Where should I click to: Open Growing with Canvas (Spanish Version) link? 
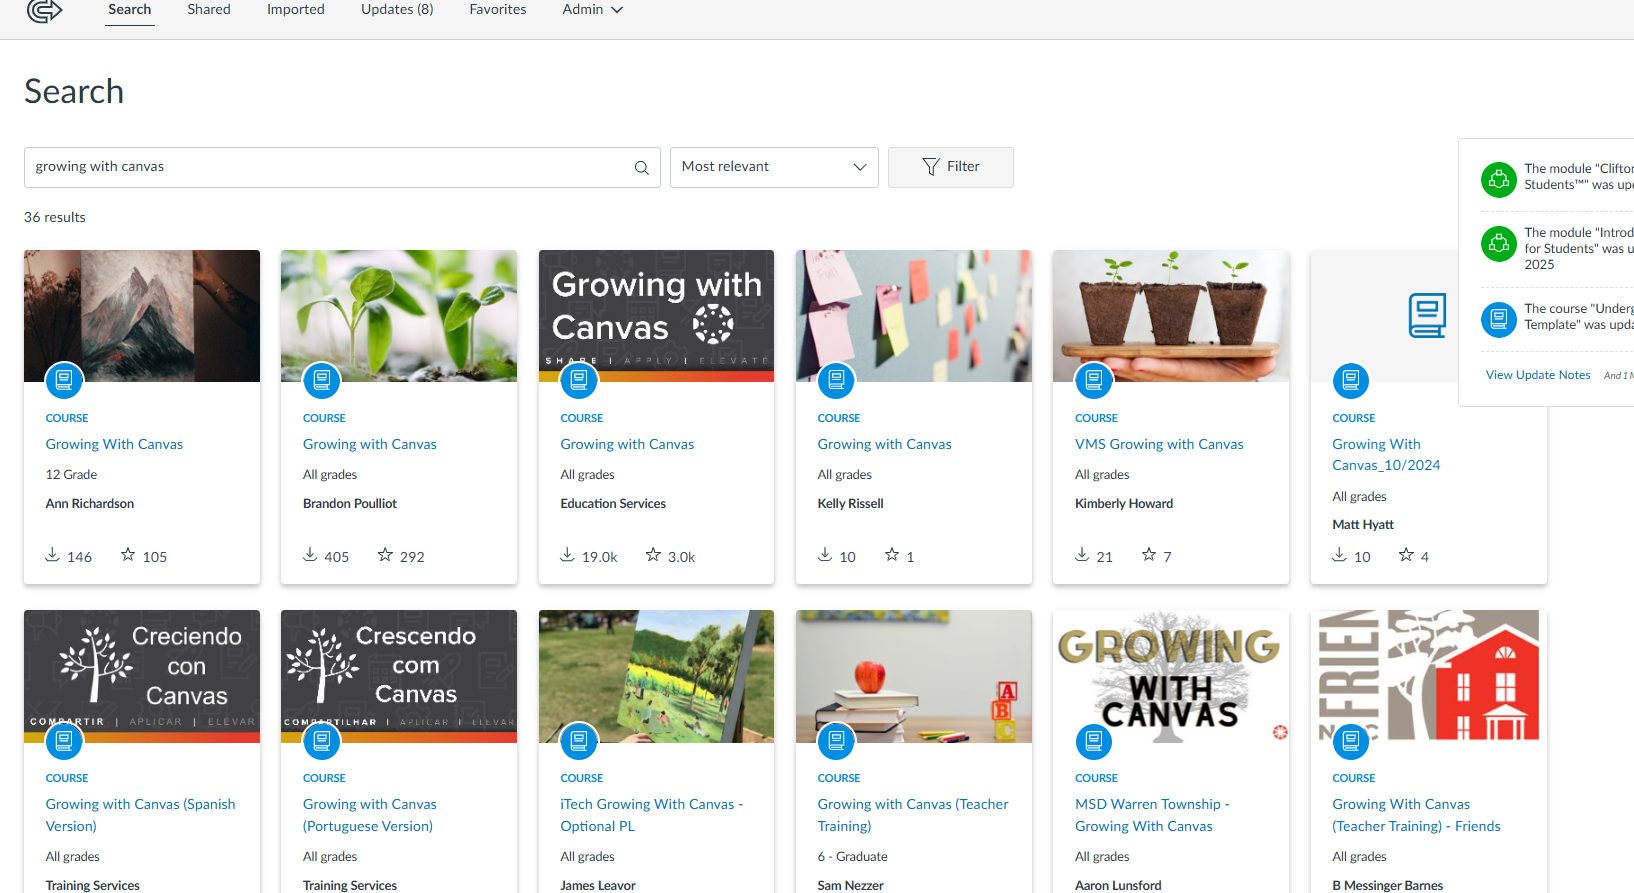[141, 815]
